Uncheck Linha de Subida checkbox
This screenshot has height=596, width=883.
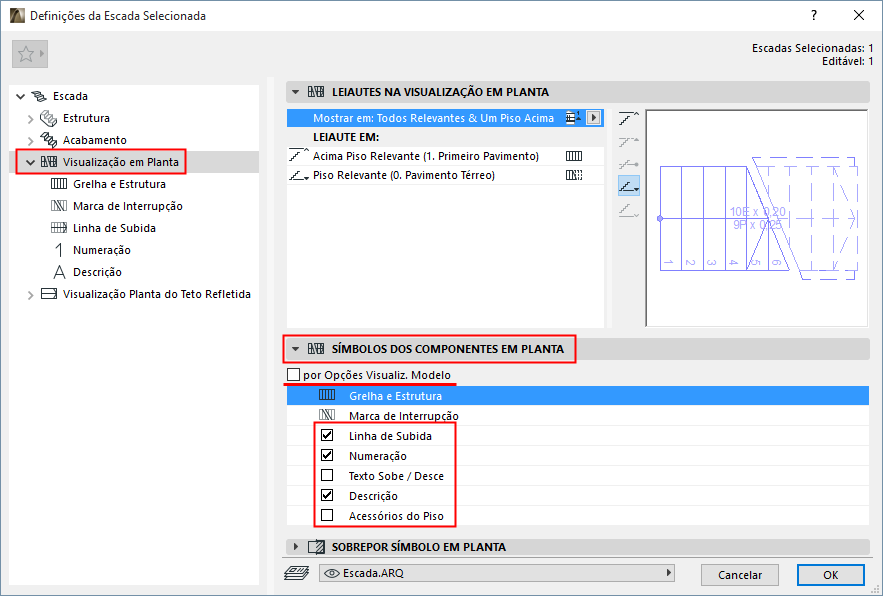pos(327,435)
